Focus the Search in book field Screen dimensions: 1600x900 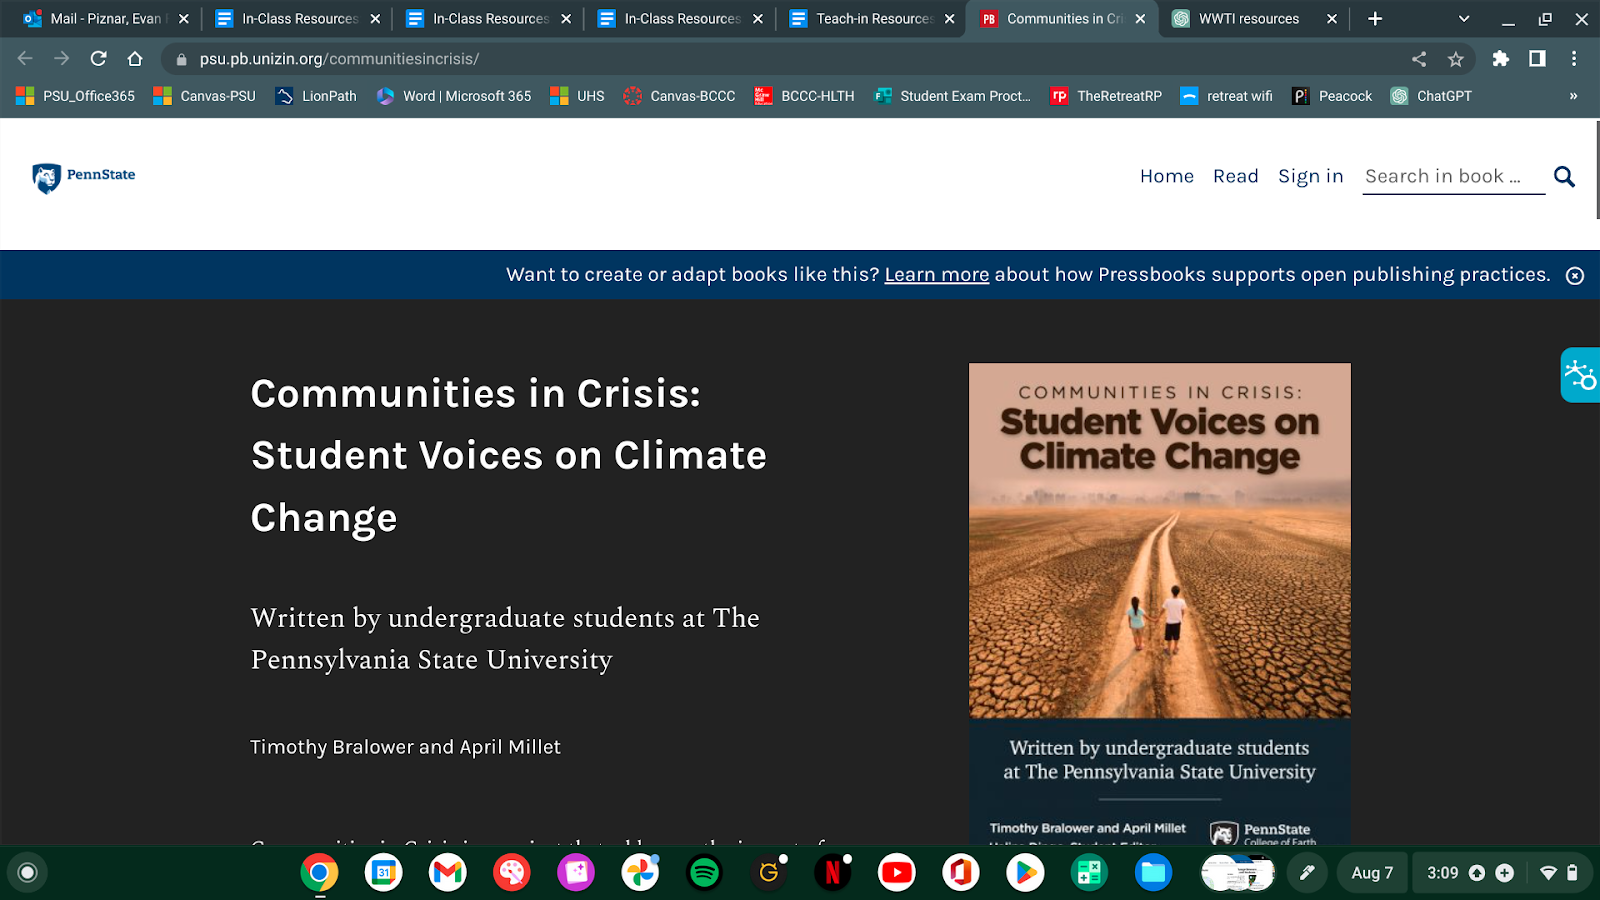pos(1453,177)
